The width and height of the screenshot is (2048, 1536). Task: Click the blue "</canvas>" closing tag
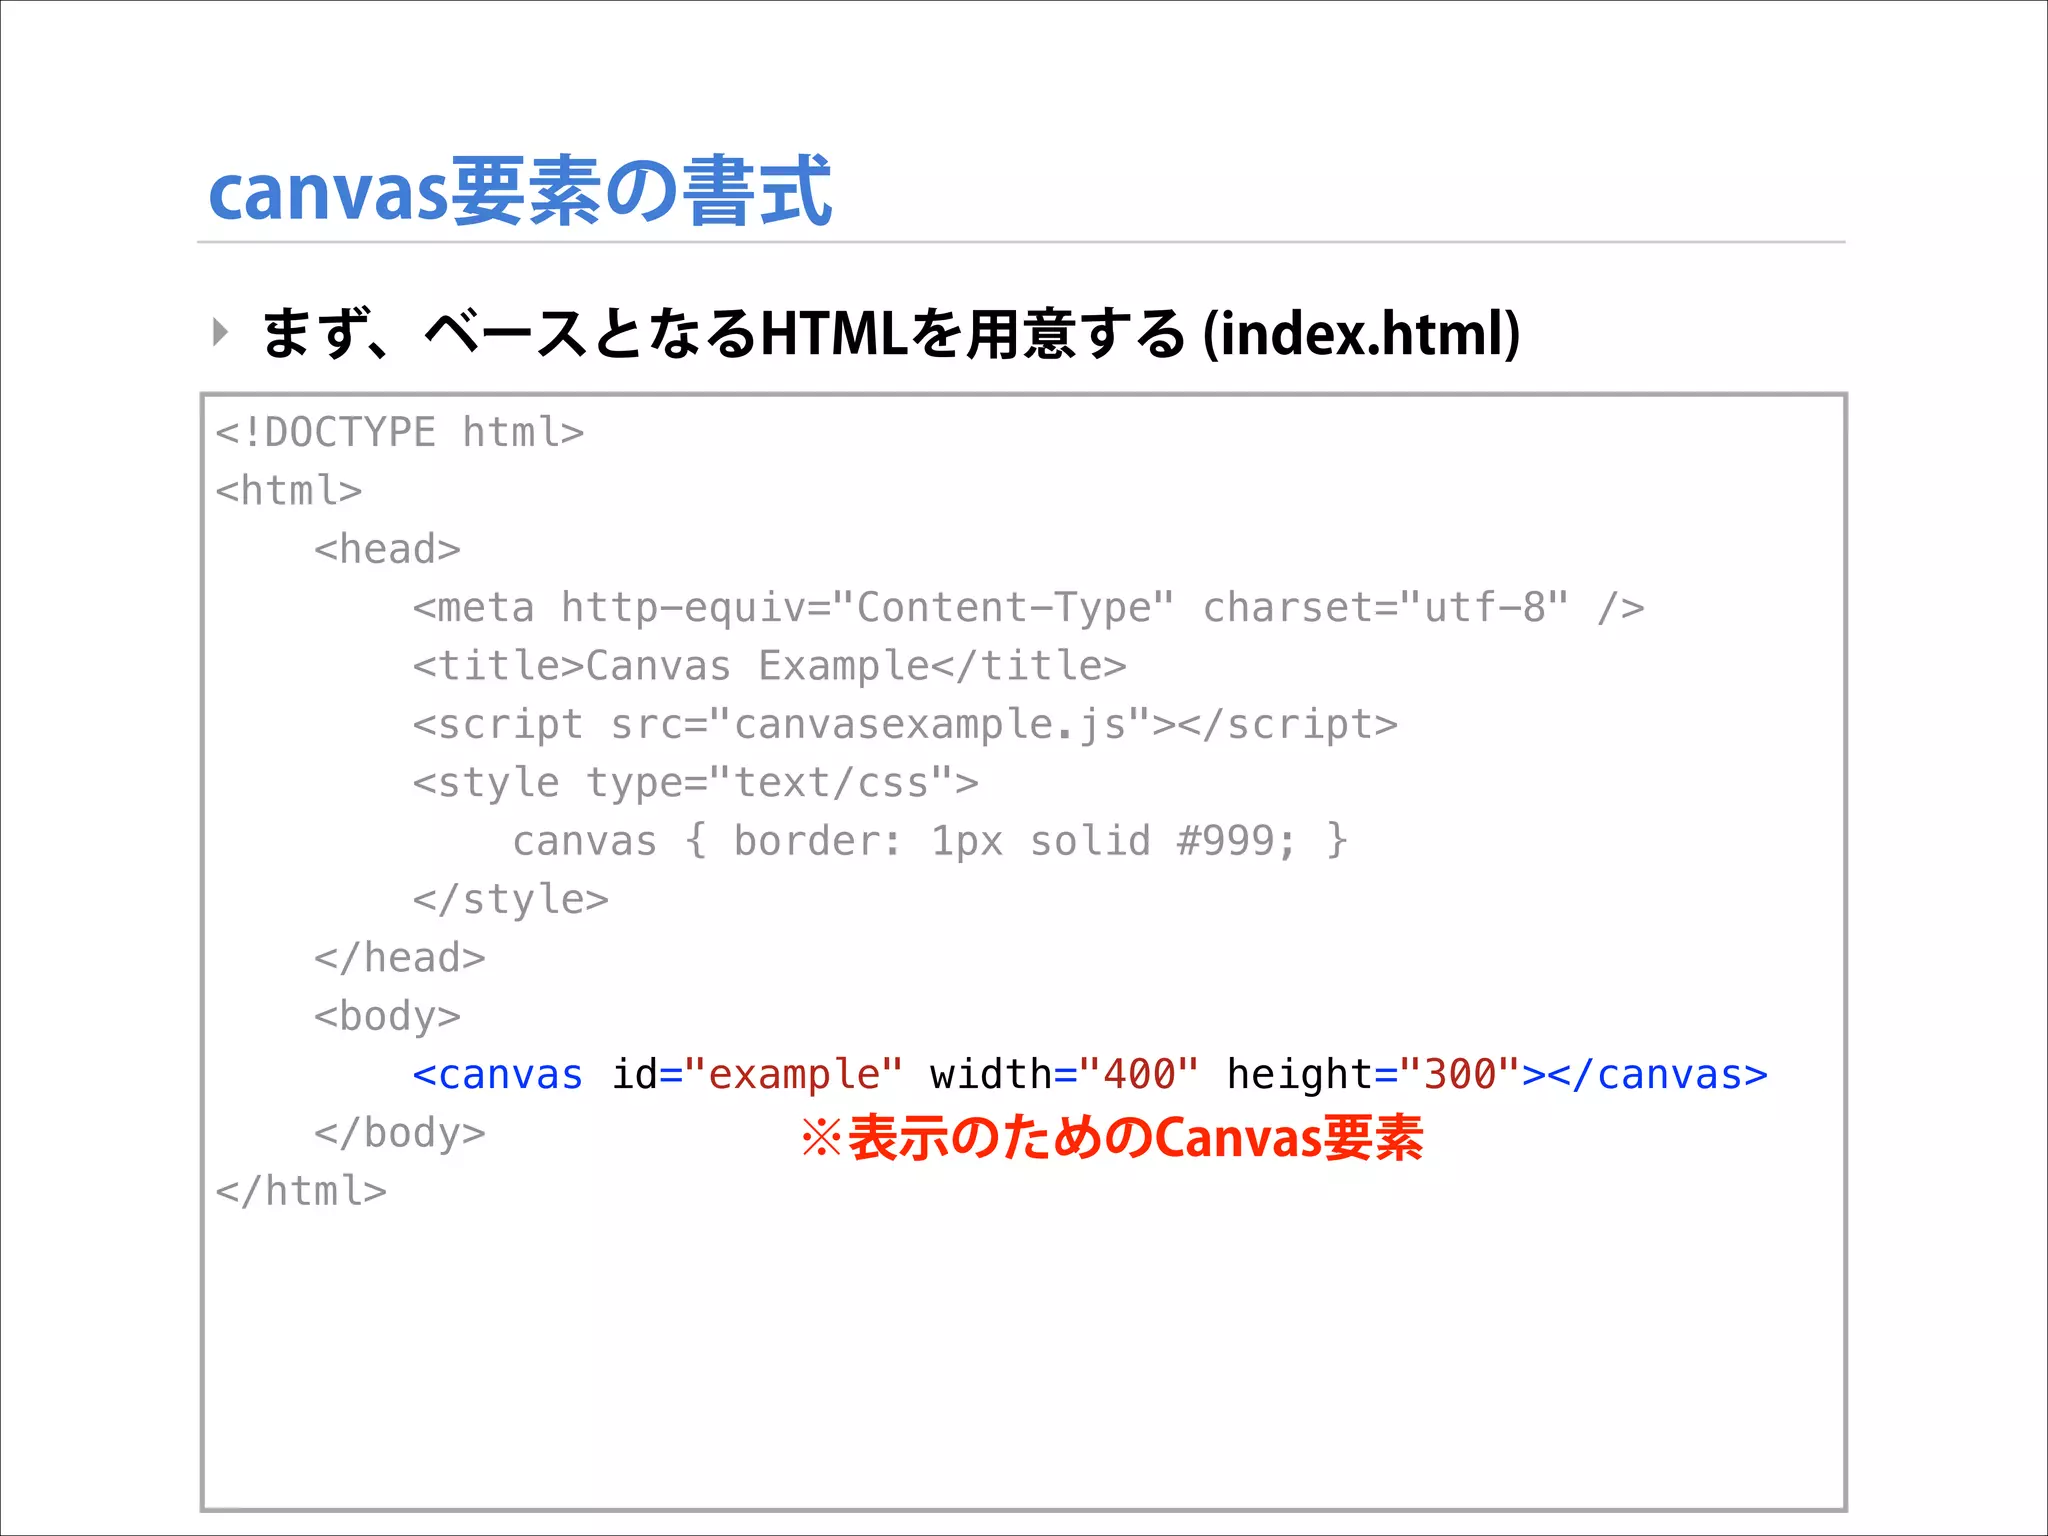click(x=1658, y=1075)
